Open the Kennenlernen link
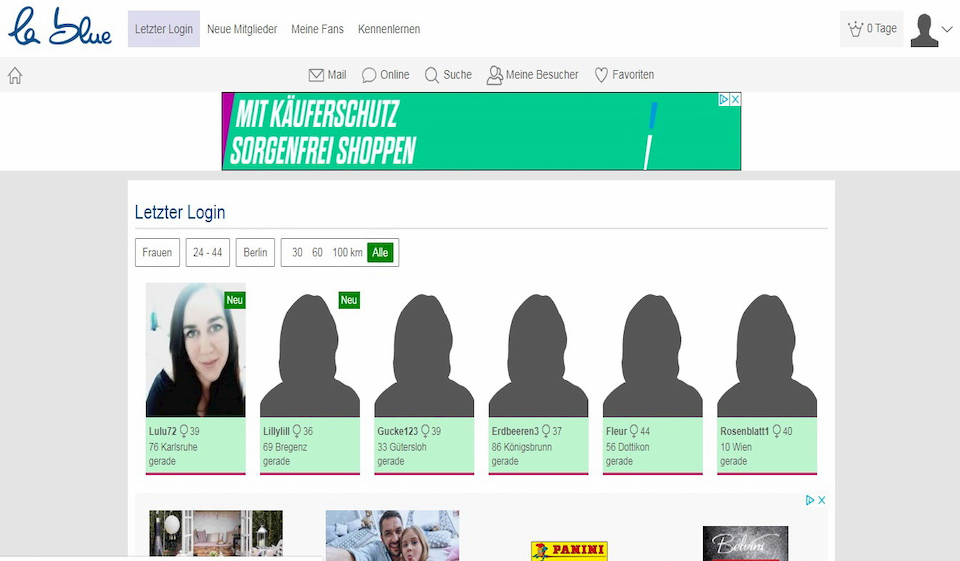960x561 pixels. click(x=389, y=29)
